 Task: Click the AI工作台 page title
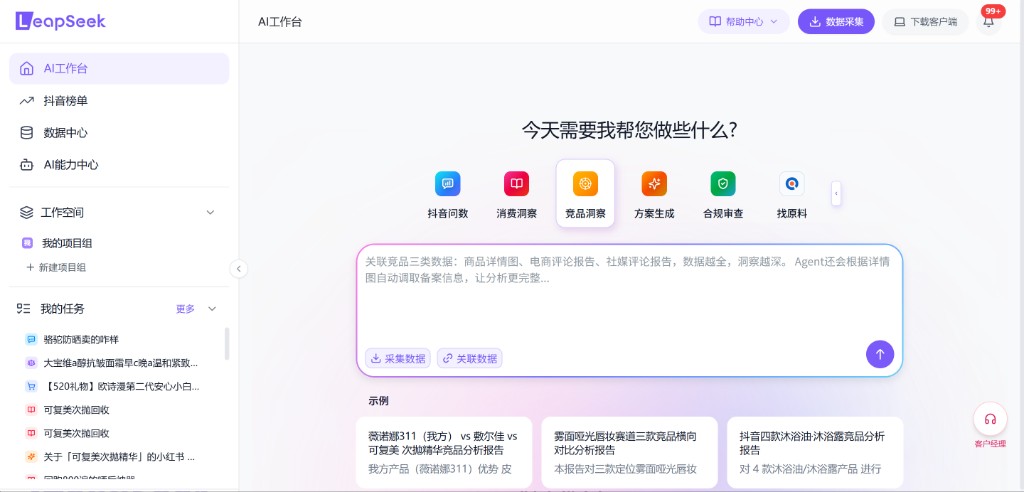pos(280,22)
